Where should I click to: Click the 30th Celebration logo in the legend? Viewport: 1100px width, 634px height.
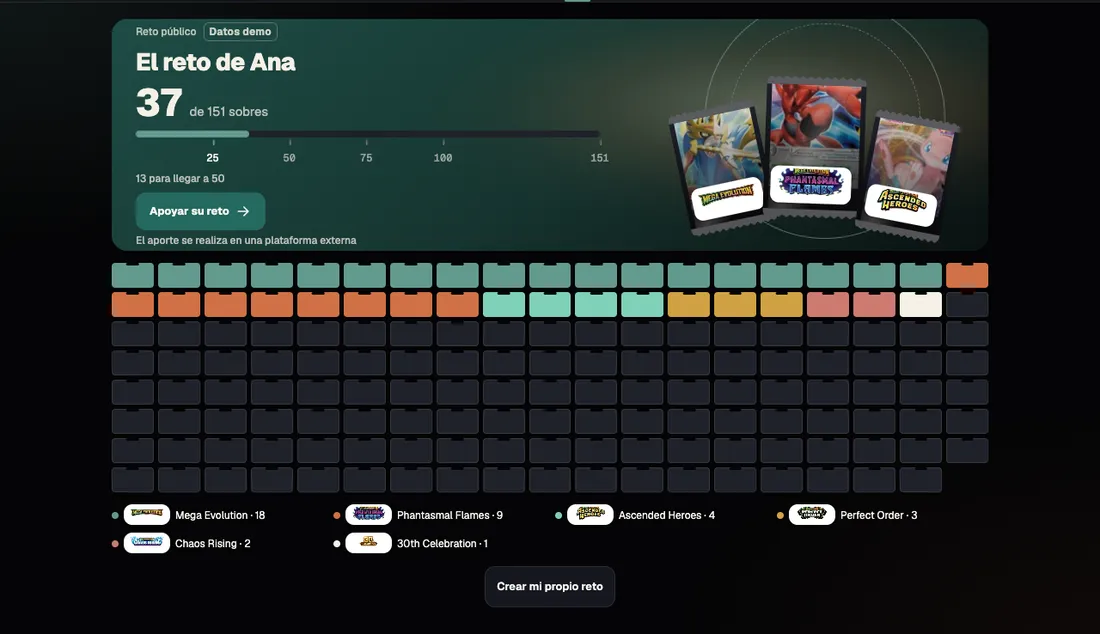(x=368, y=543)
